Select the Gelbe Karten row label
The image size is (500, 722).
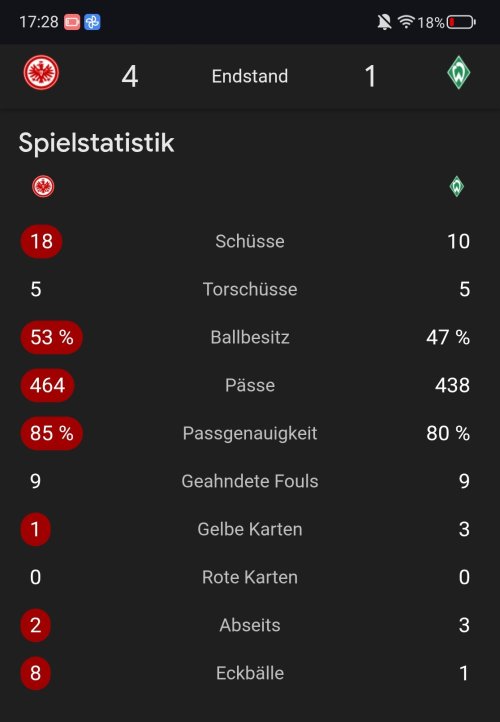(x=250, y=529)
